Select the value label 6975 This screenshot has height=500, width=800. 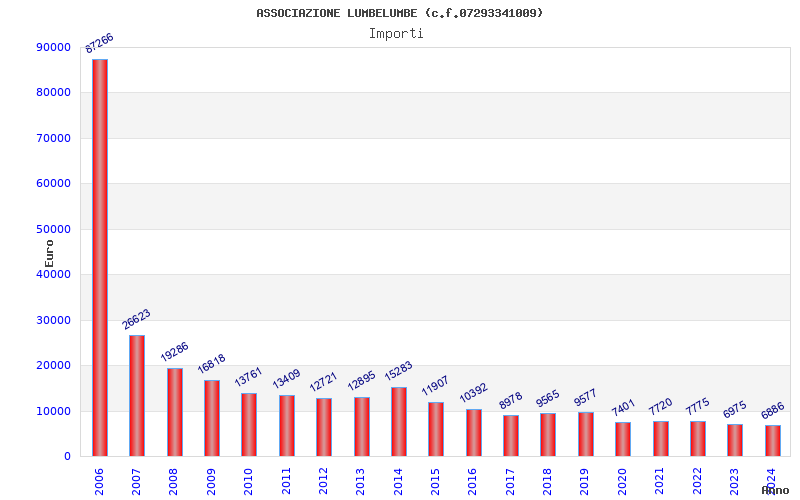click(735, 410)
